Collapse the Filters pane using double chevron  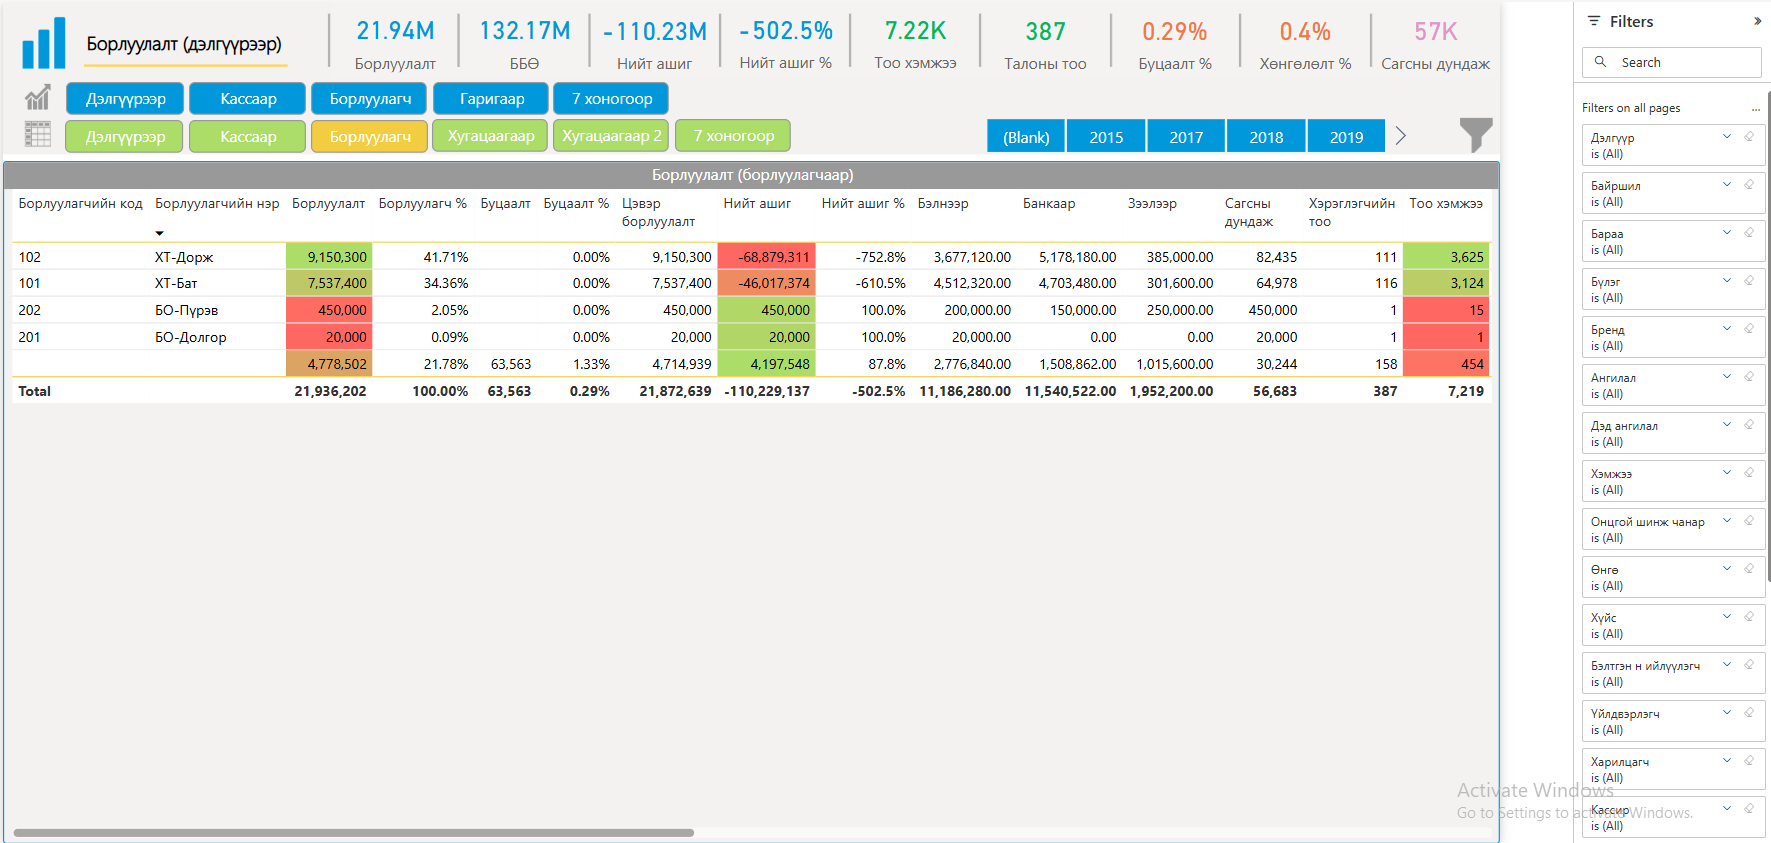click(1757, 21)
